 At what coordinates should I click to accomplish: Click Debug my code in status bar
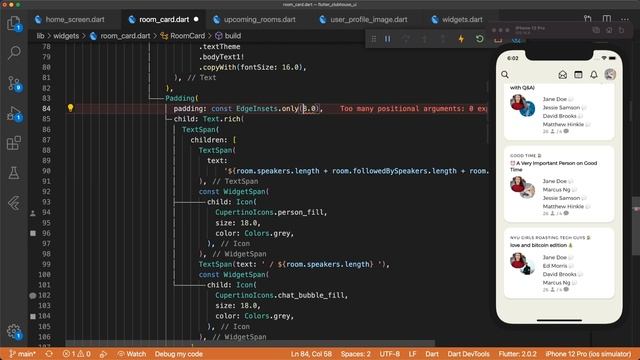coord(178,354)
